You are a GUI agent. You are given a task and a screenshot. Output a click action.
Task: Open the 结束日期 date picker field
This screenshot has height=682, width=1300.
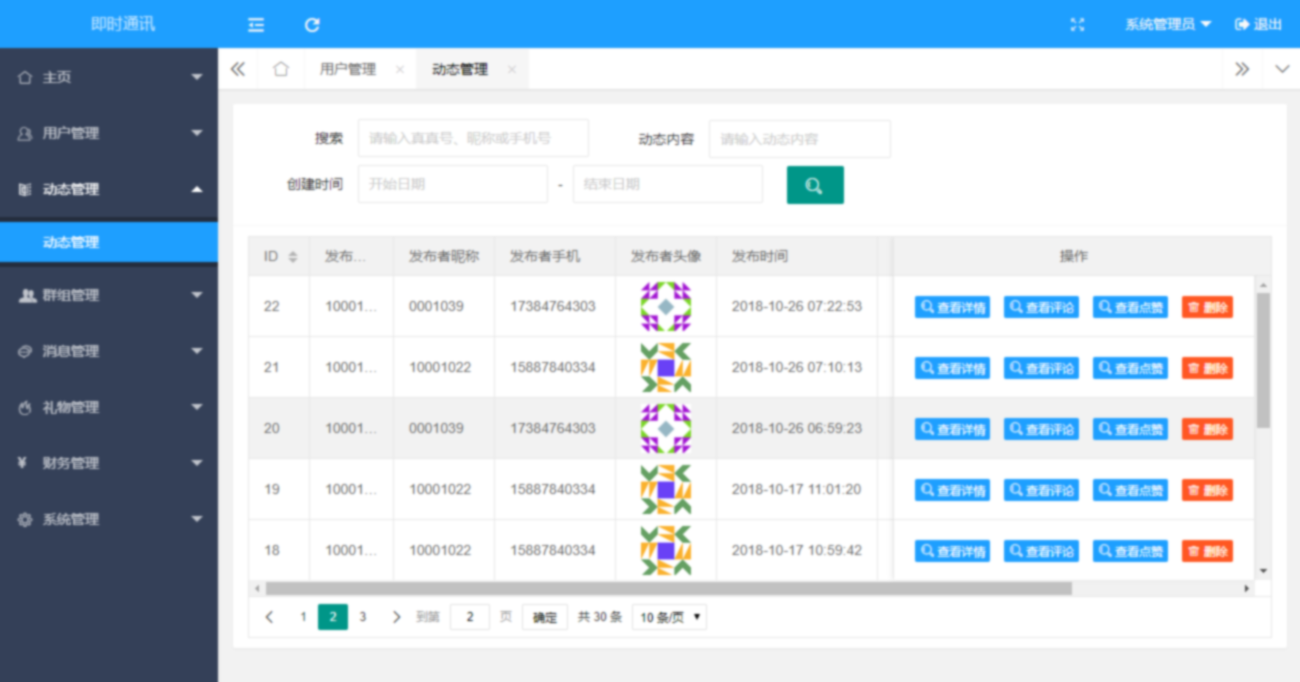[x=668, y=184]
